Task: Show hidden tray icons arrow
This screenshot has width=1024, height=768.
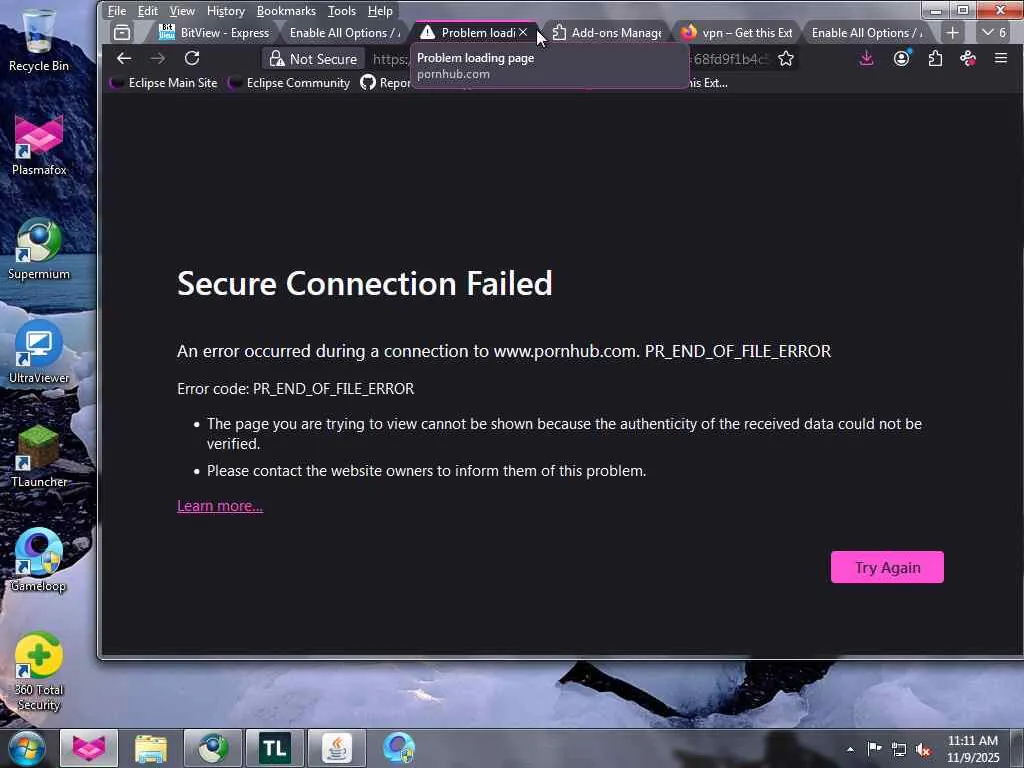Action: tap(850, 749)
